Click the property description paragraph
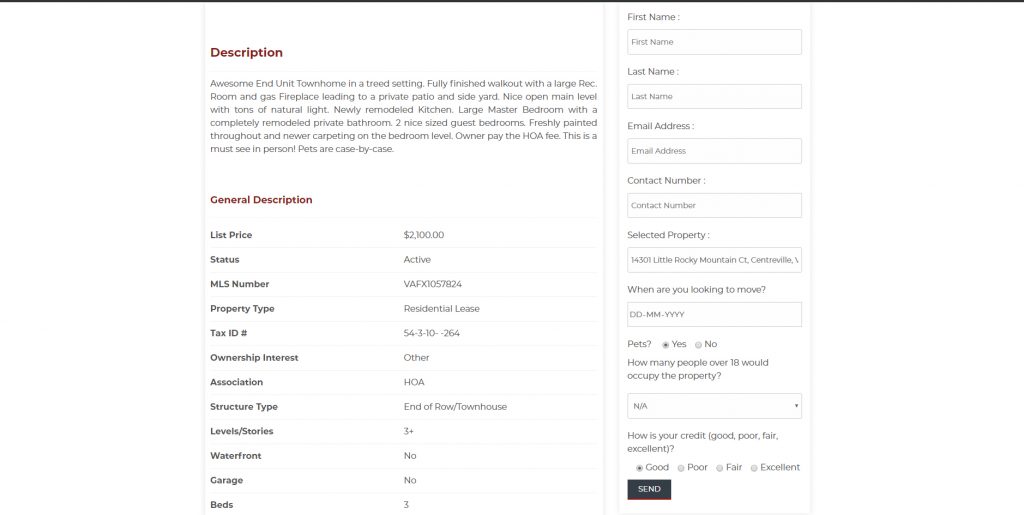This screenshot has width=1024, height=515. 403,116
